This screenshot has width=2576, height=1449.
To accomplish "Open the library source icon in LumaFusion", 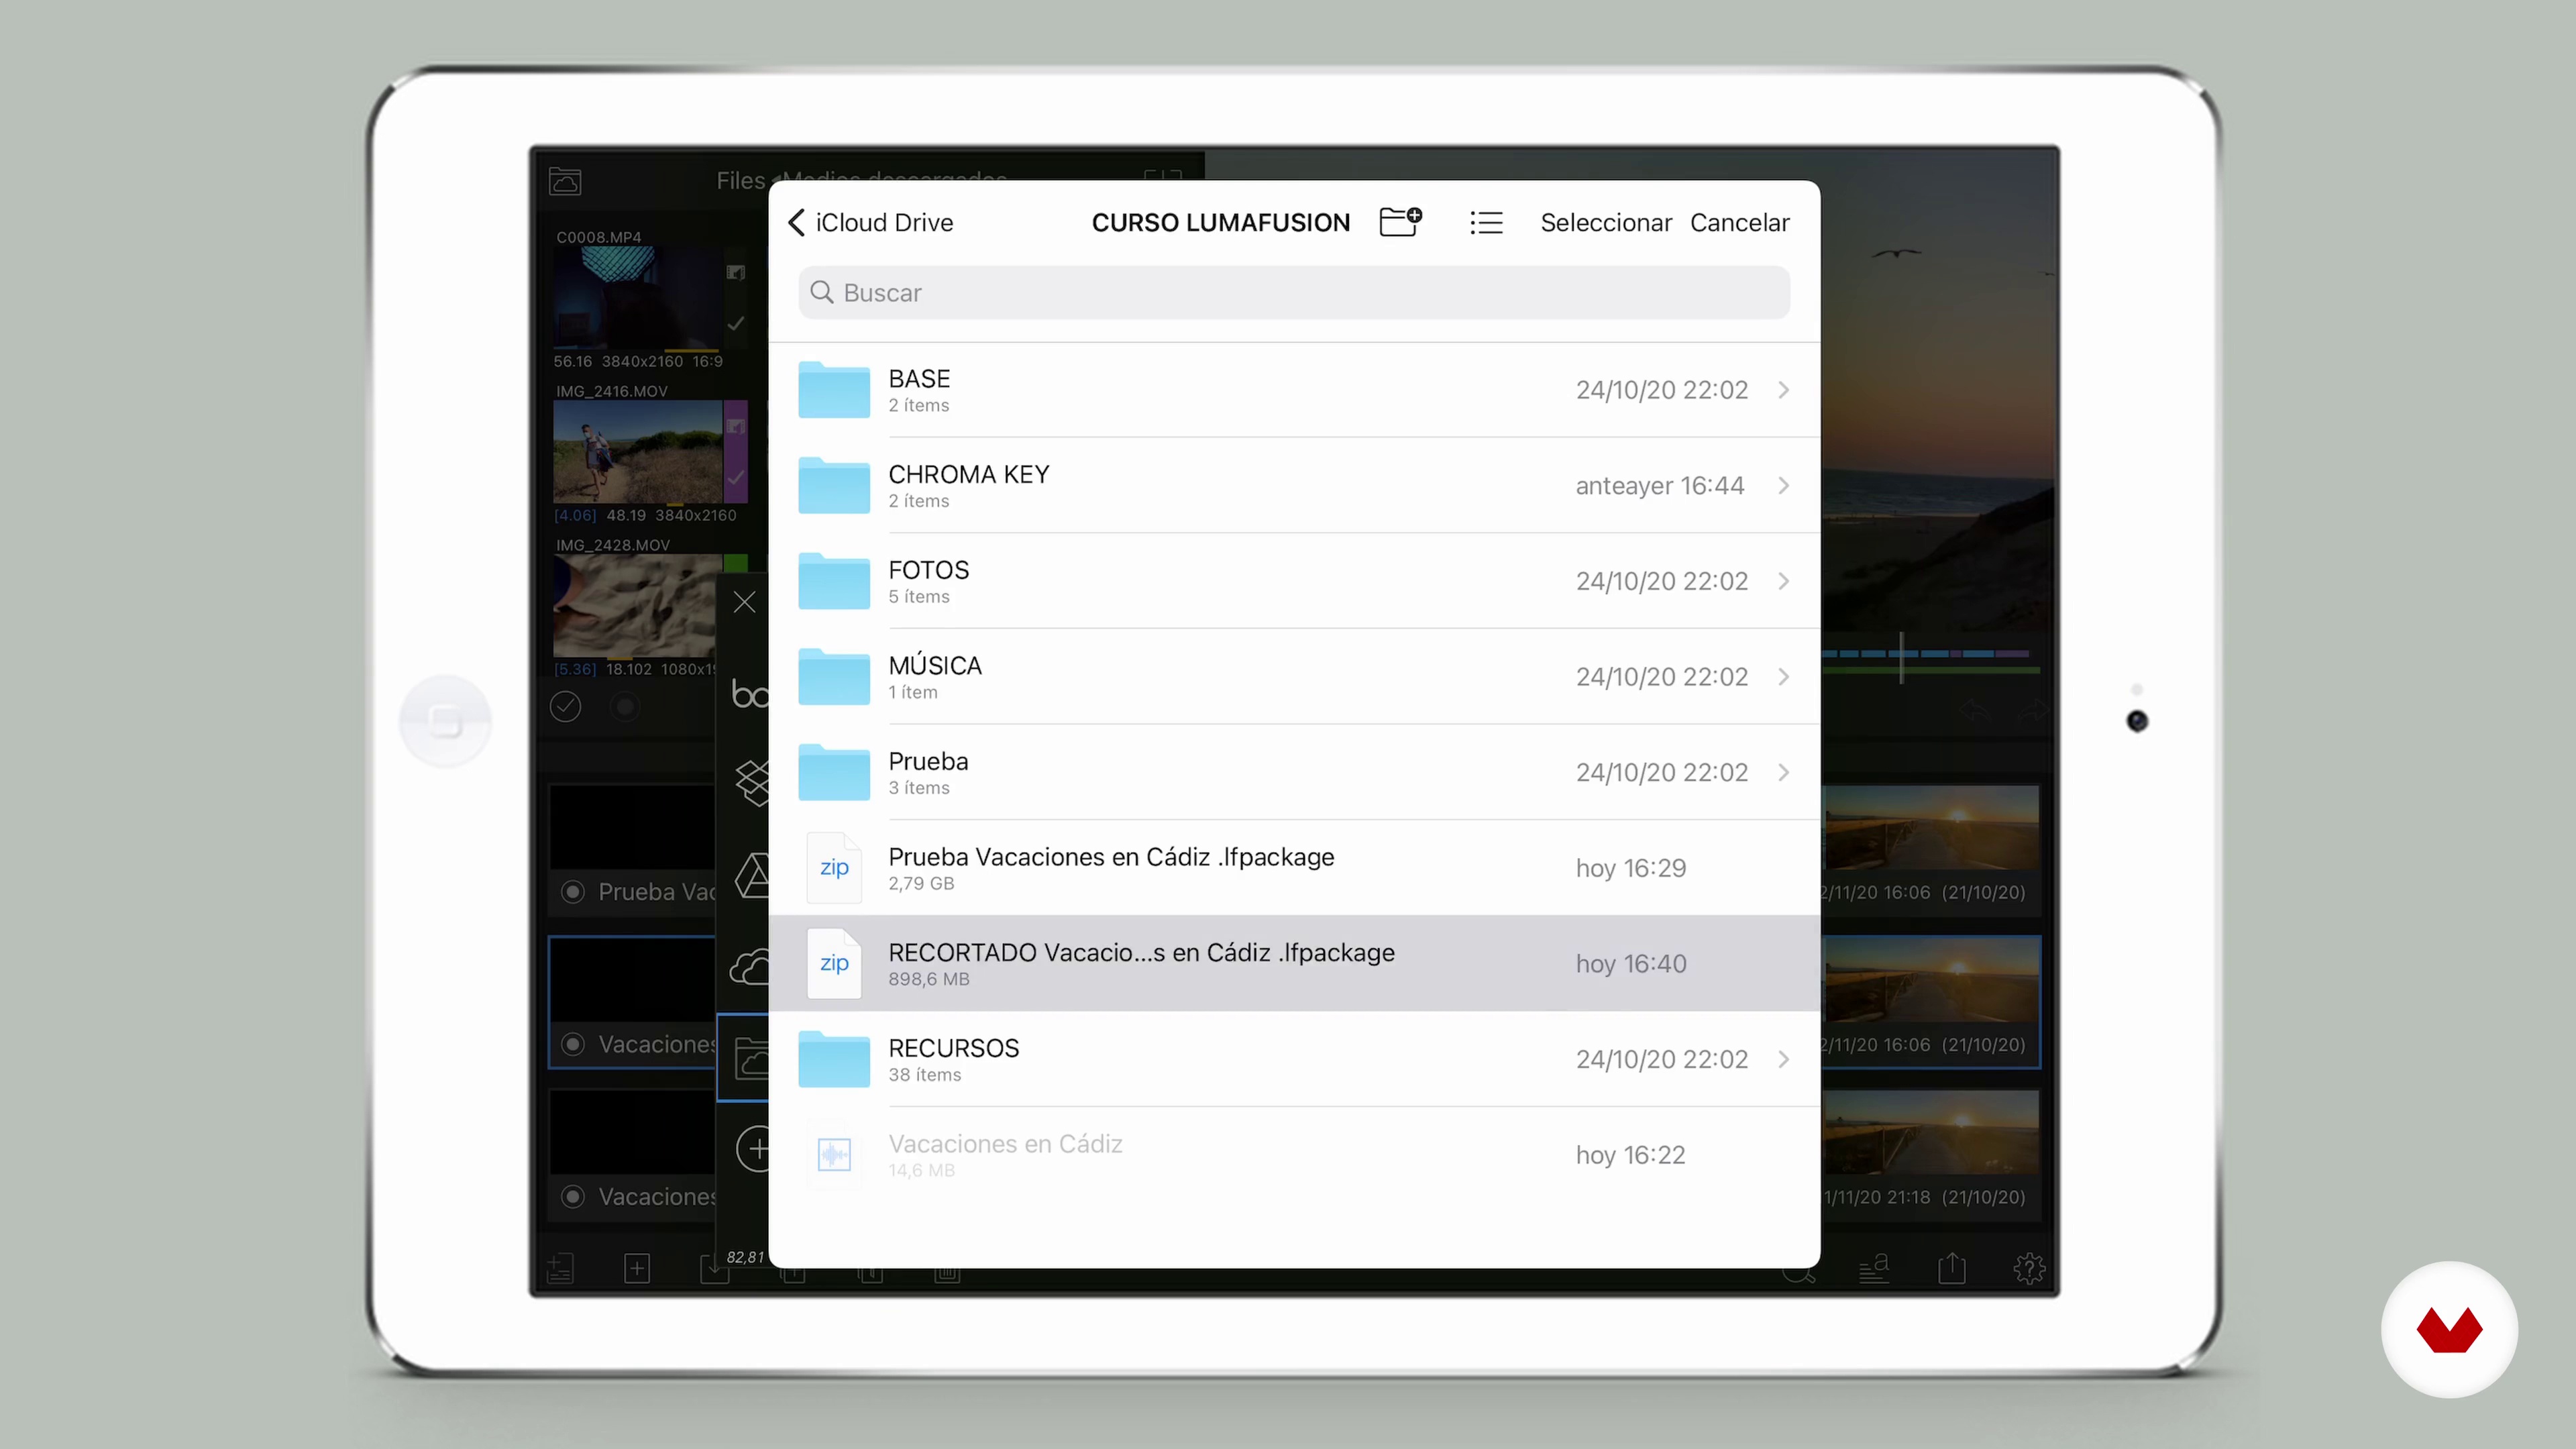I will click(565, 181).
